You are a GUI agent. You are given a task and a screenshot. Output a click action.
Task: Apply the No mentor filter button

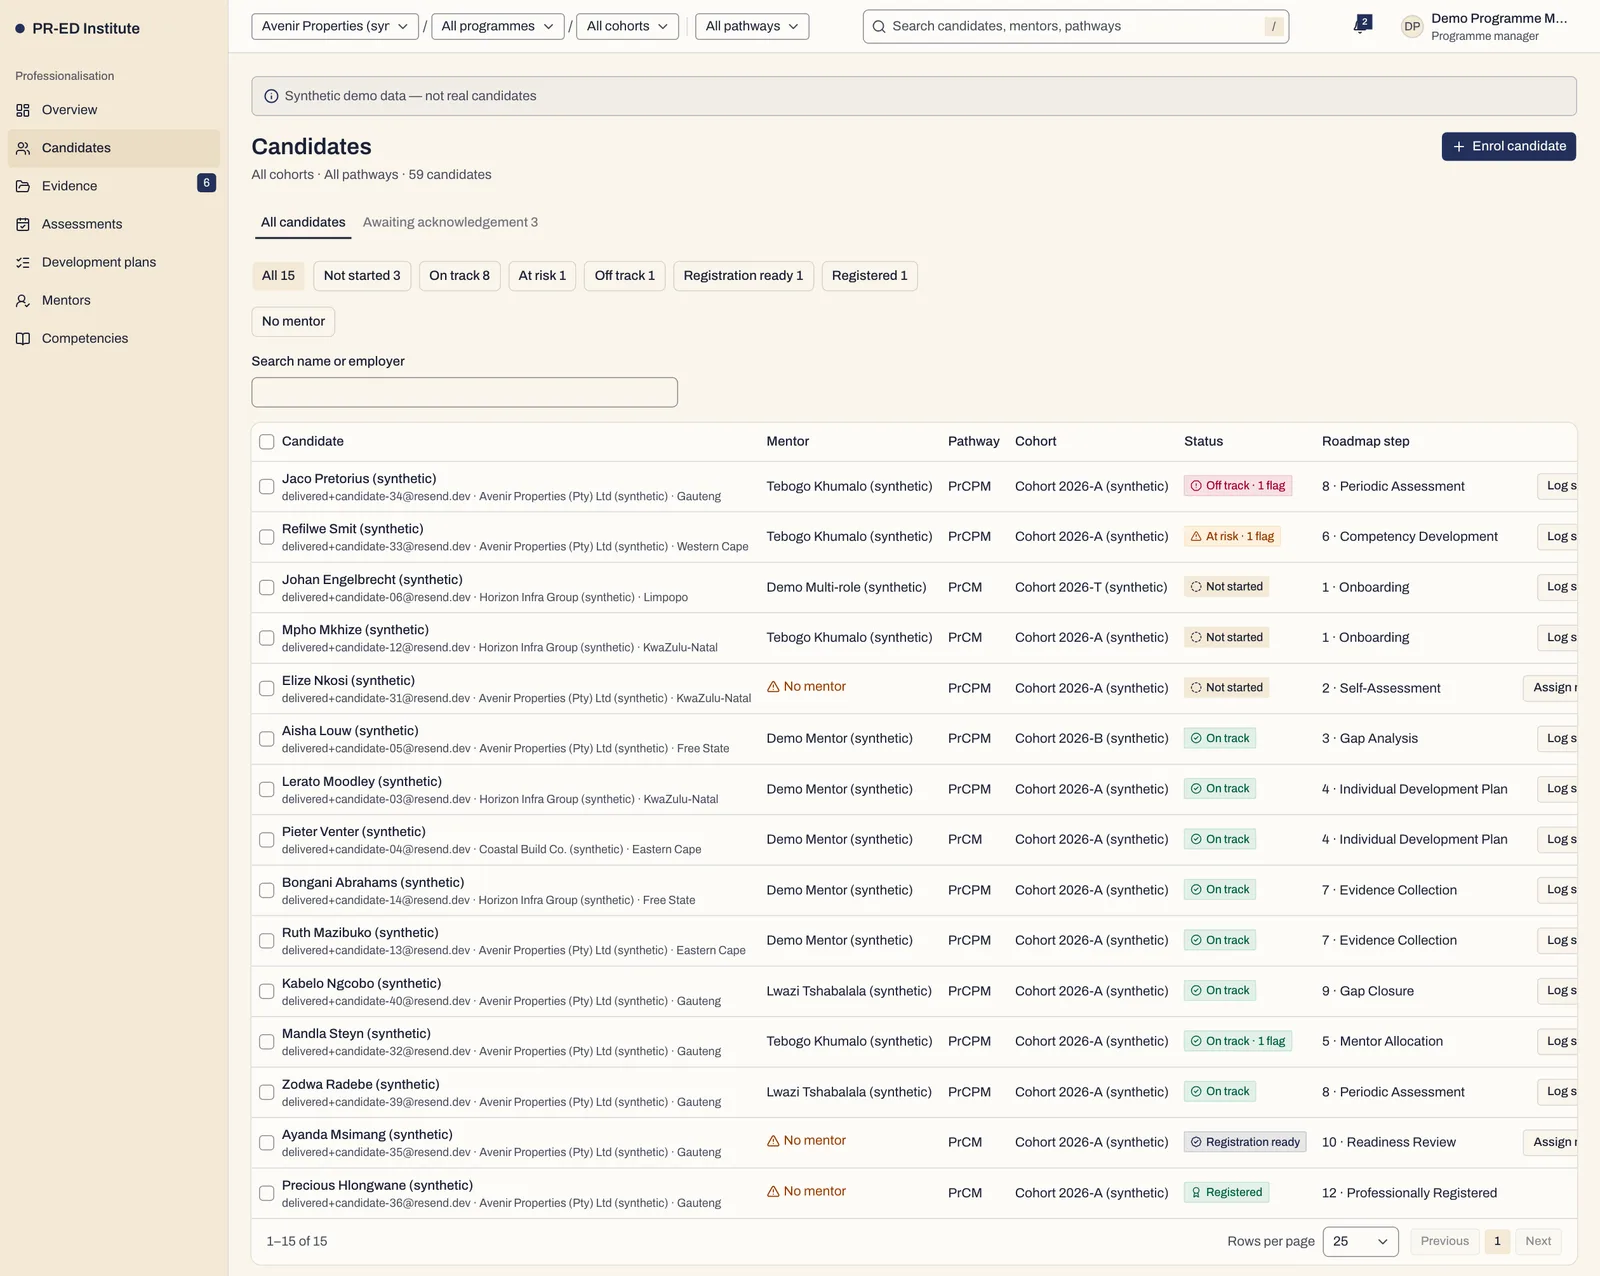point(293,321)
